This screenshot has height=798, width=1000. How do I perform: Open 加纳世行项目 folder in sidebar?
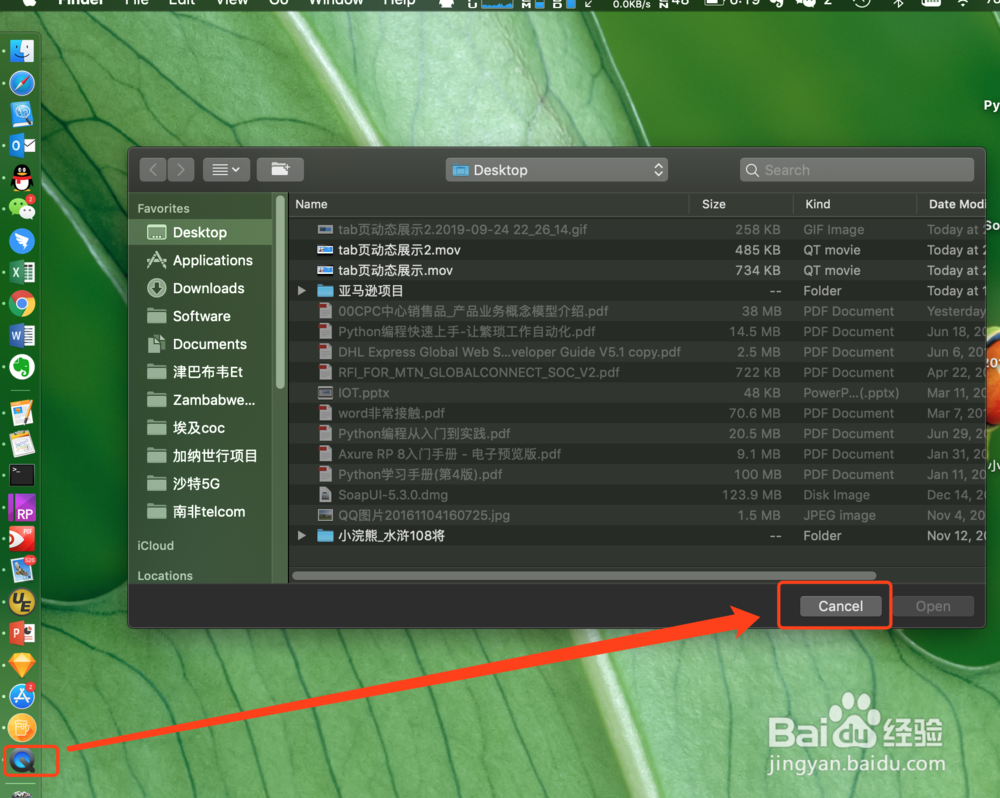click(x=200, y=456)
